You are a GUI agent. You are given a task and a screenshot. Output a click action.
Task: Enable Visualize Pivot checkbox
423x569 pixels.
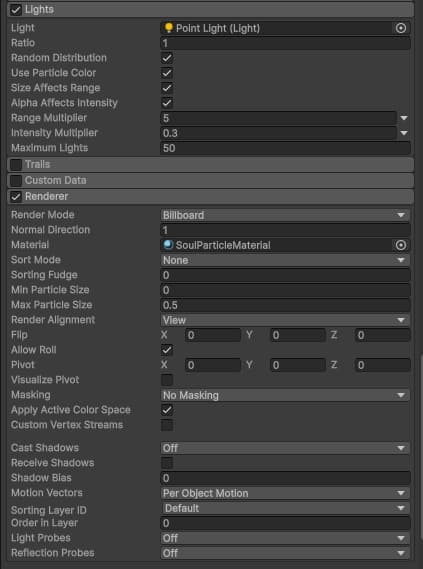[167, 380]
